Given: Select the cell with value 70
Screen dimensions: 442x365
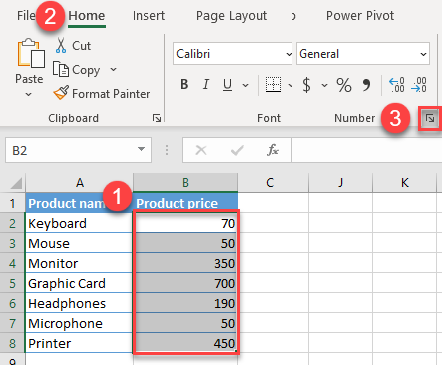Looking at the screenshot, I should [x=186, y=223].
